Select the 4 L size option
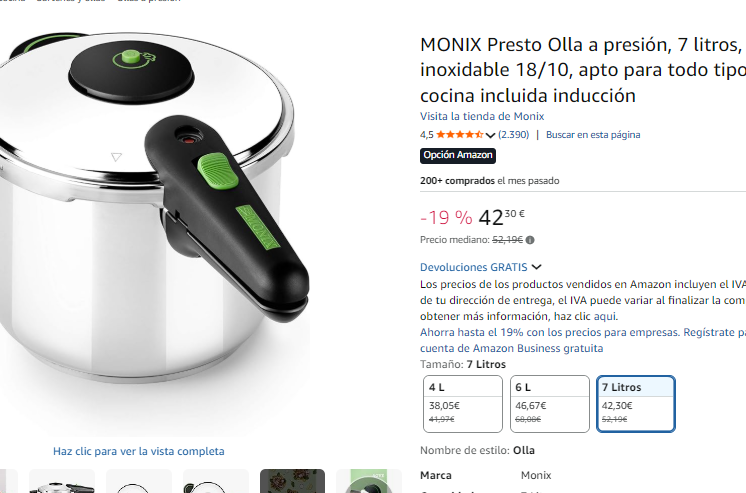Image resolution: width=746 pixels, height=493 pixels. click(x=462, y=404)
